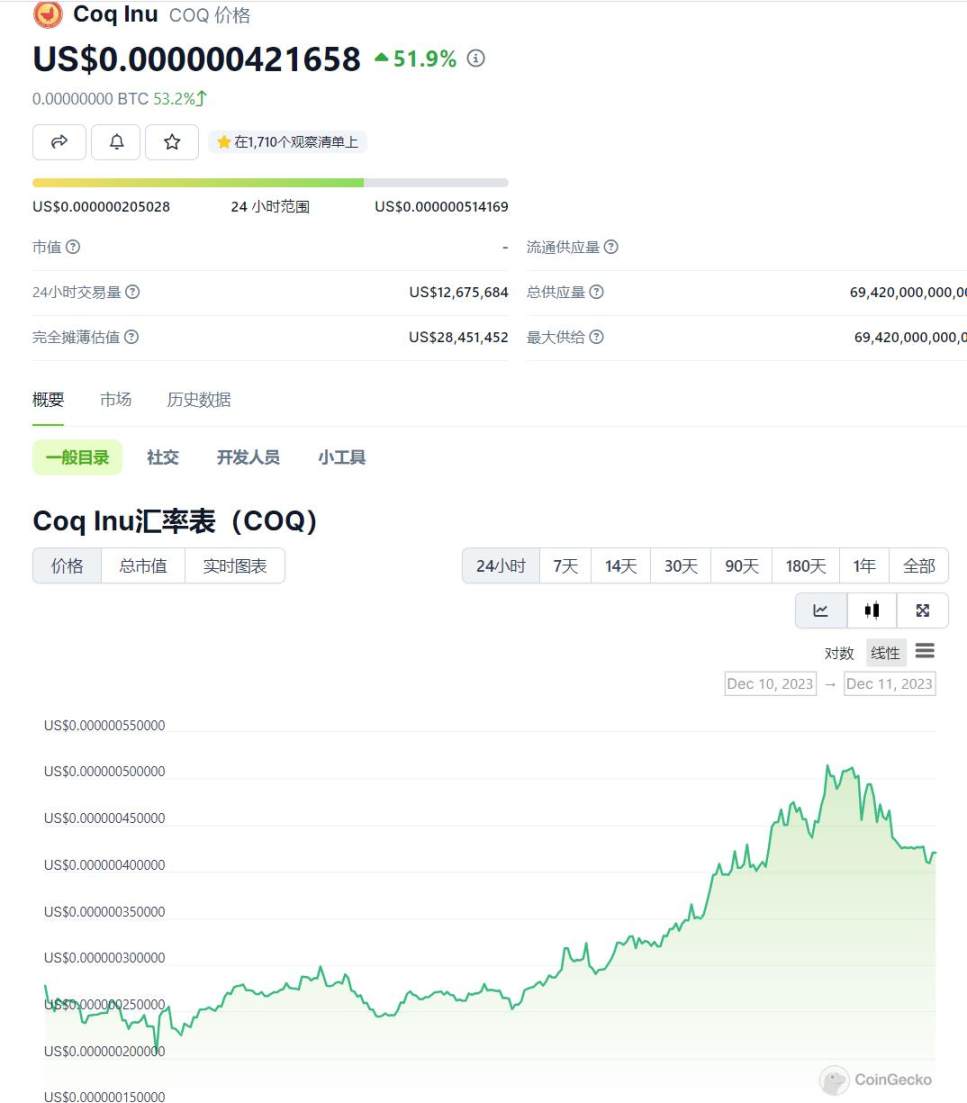Open the chart hamburger menu
Screen dimensions: 967x1103
(925, 652)
